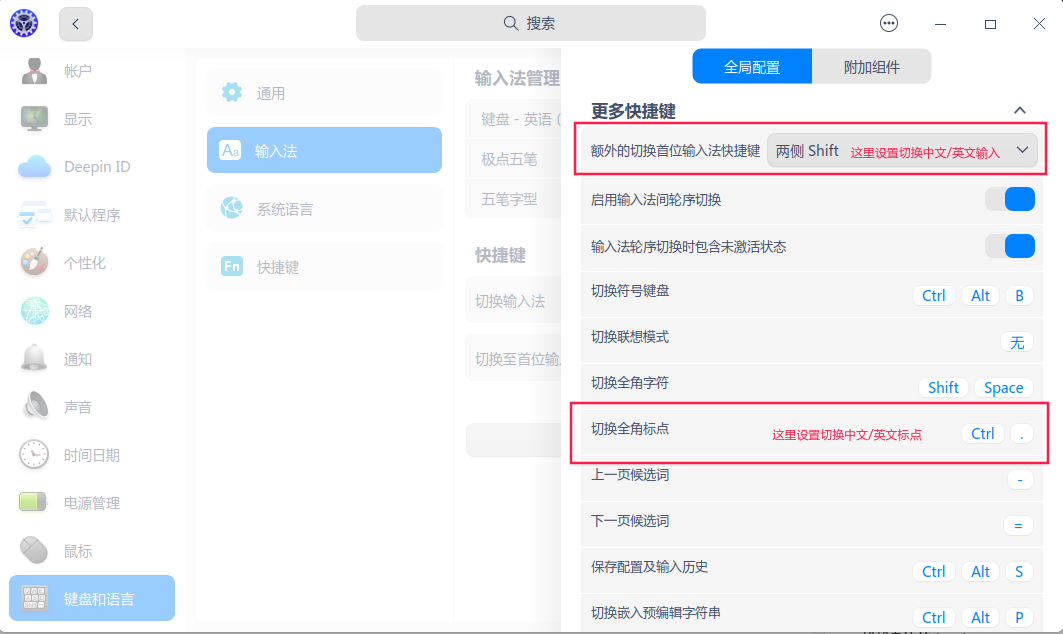The width and height of the screenshot is (1063, 634).
Task: Open 时间日期 label in sidebar
Action: 92,455
